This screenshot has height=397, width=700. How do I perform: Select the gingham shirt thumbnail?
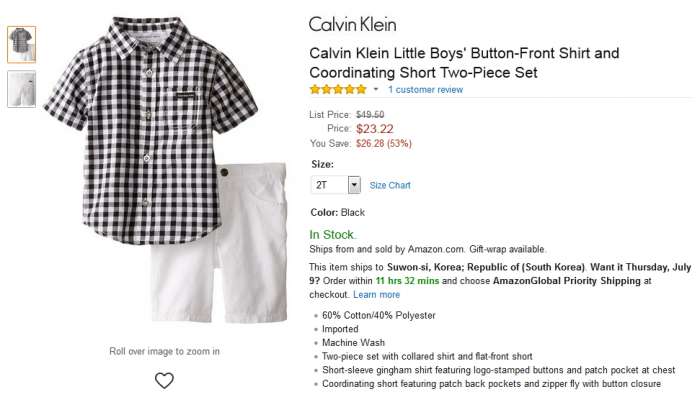[x=21, y=44]
